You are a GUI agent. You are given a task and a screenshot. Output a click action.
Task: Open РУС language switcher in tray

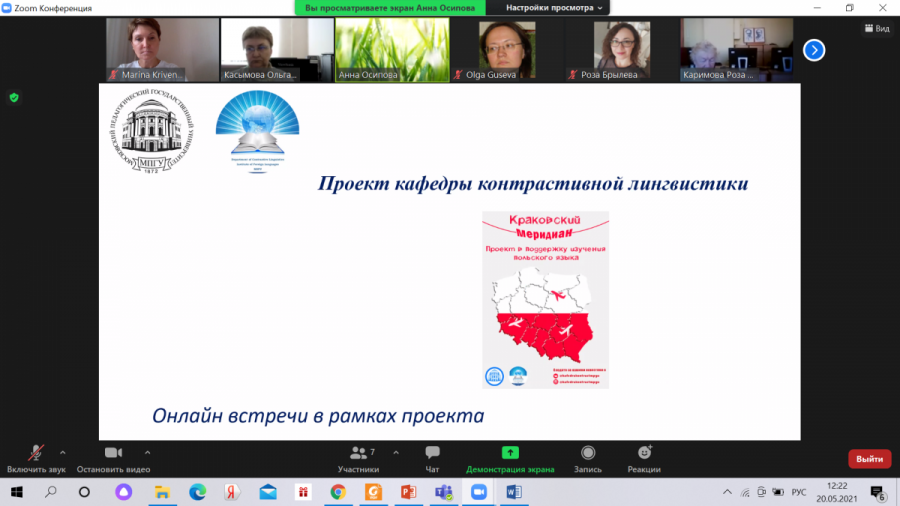point(799,492)
